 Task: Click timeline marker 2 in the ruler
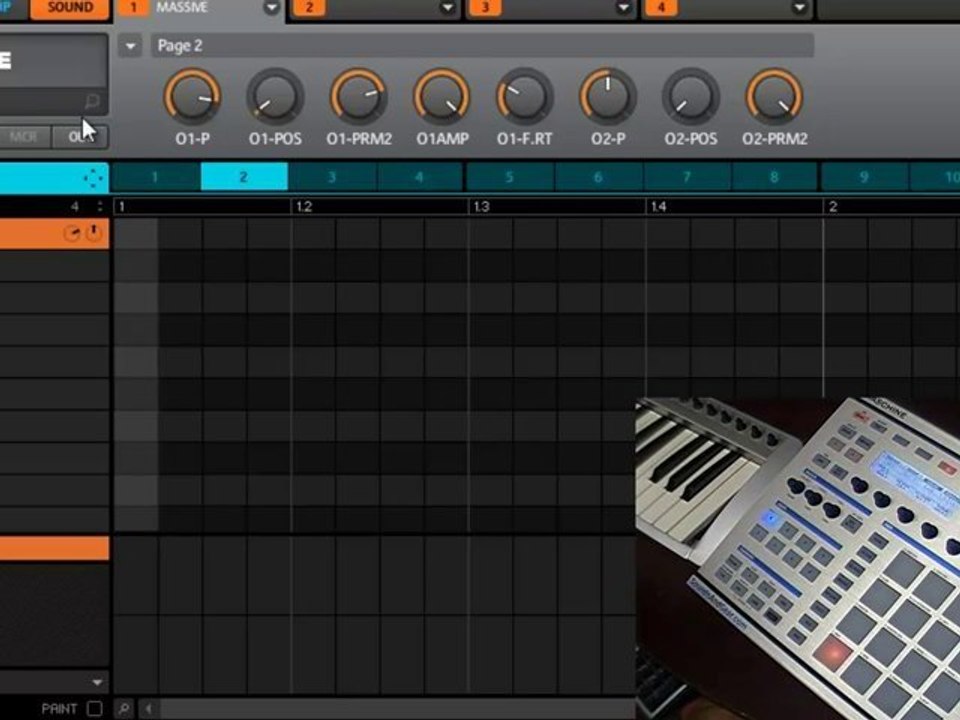point(833,207)
